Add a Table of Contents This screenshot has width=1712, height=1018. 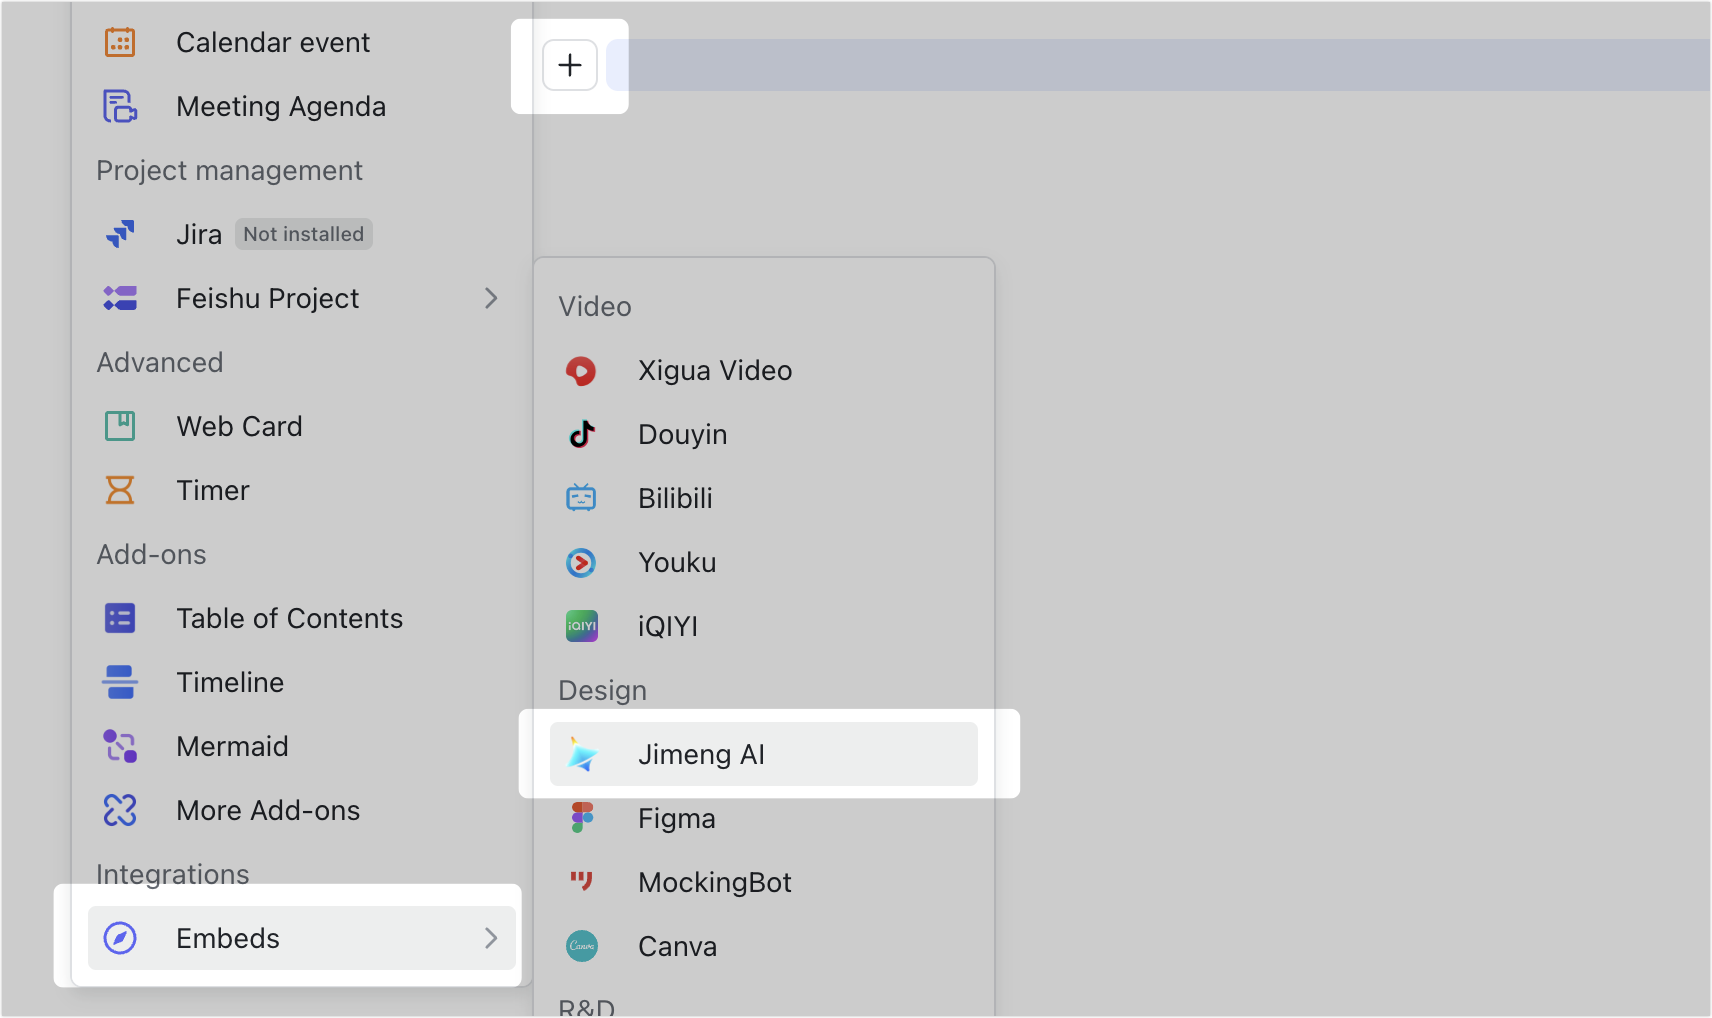[302, 618]
